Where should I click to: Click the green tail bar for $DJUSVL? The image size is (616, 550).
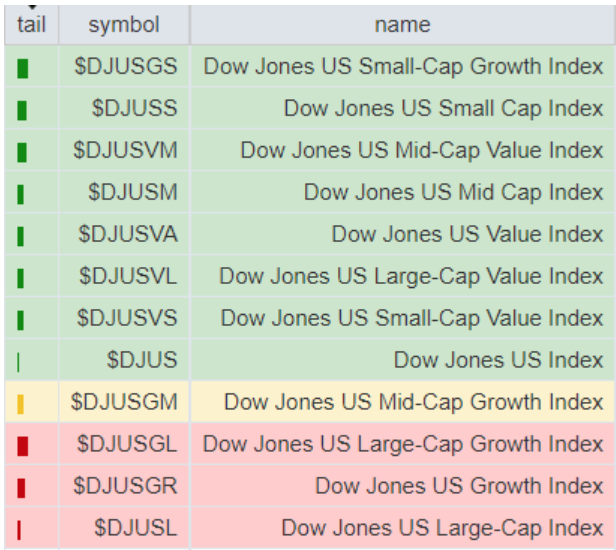pos(21,278)
